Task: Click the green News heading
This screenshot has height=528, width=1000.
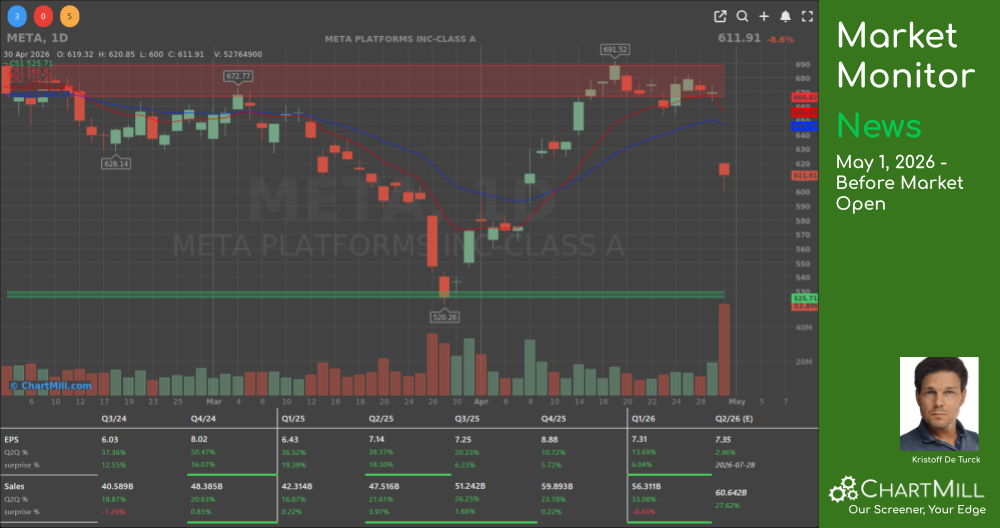Action: pos(879,126)
